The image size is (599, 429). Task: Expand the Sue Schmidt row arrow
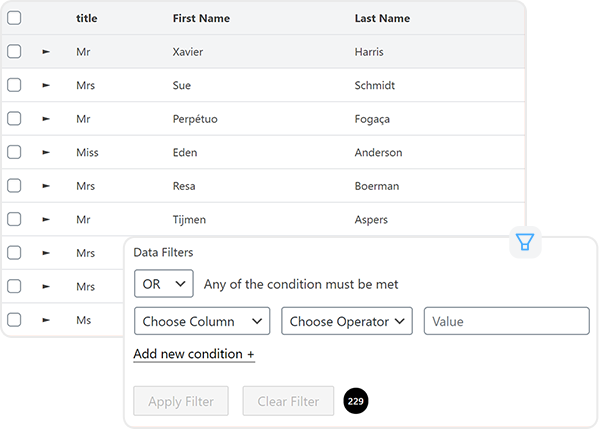(46, 85)
